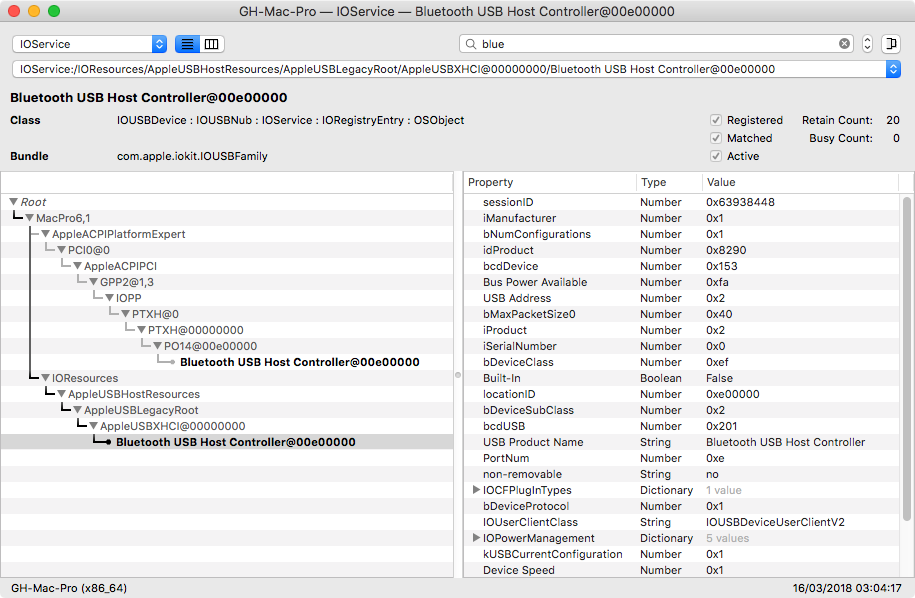
Task: Toggle the Active checkbox
Action: [x=716, y=156]
